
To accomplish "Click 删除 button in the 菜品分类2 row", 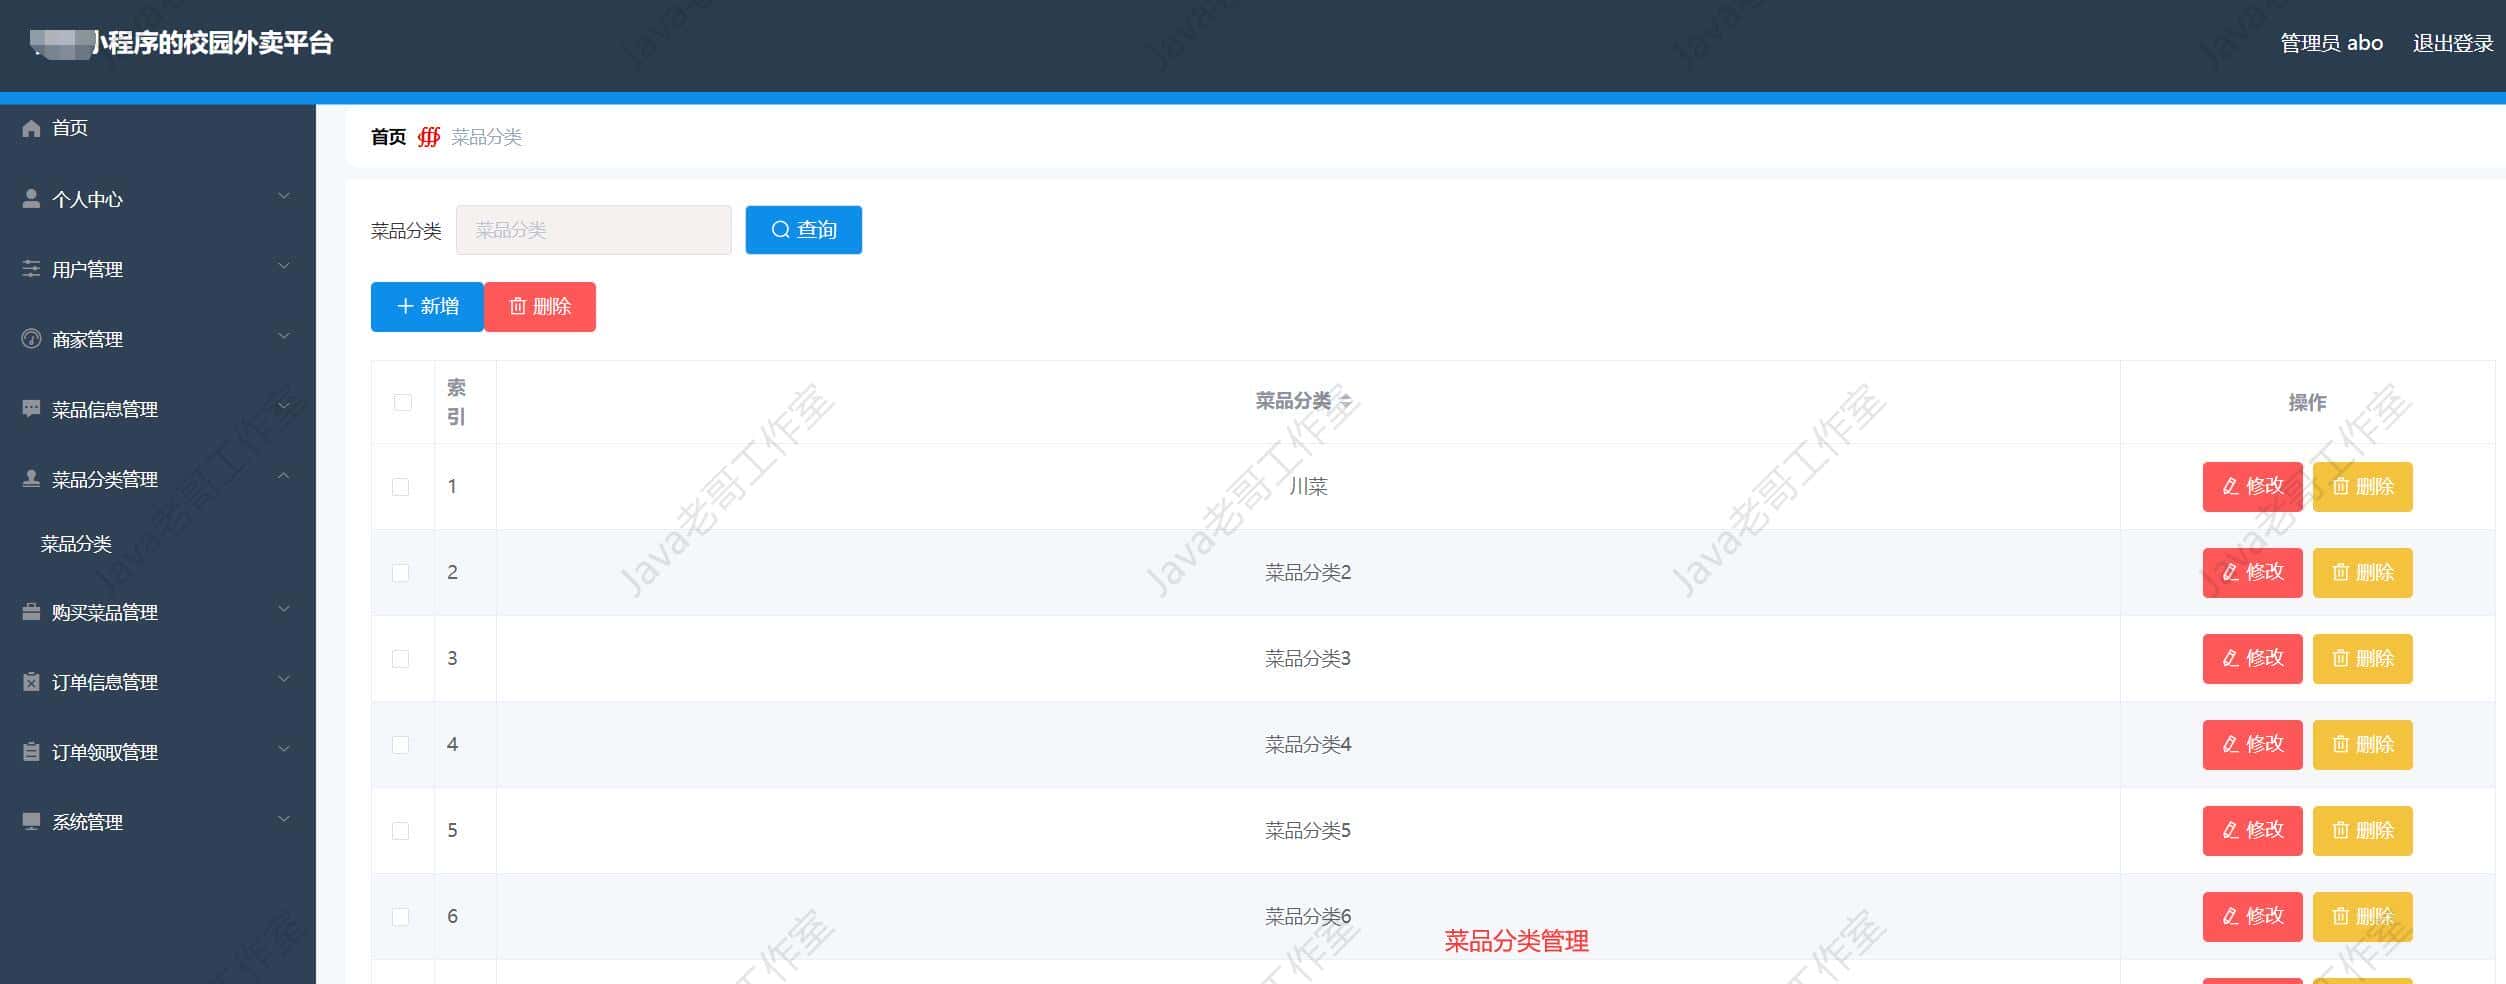I will click(2362, 573).
